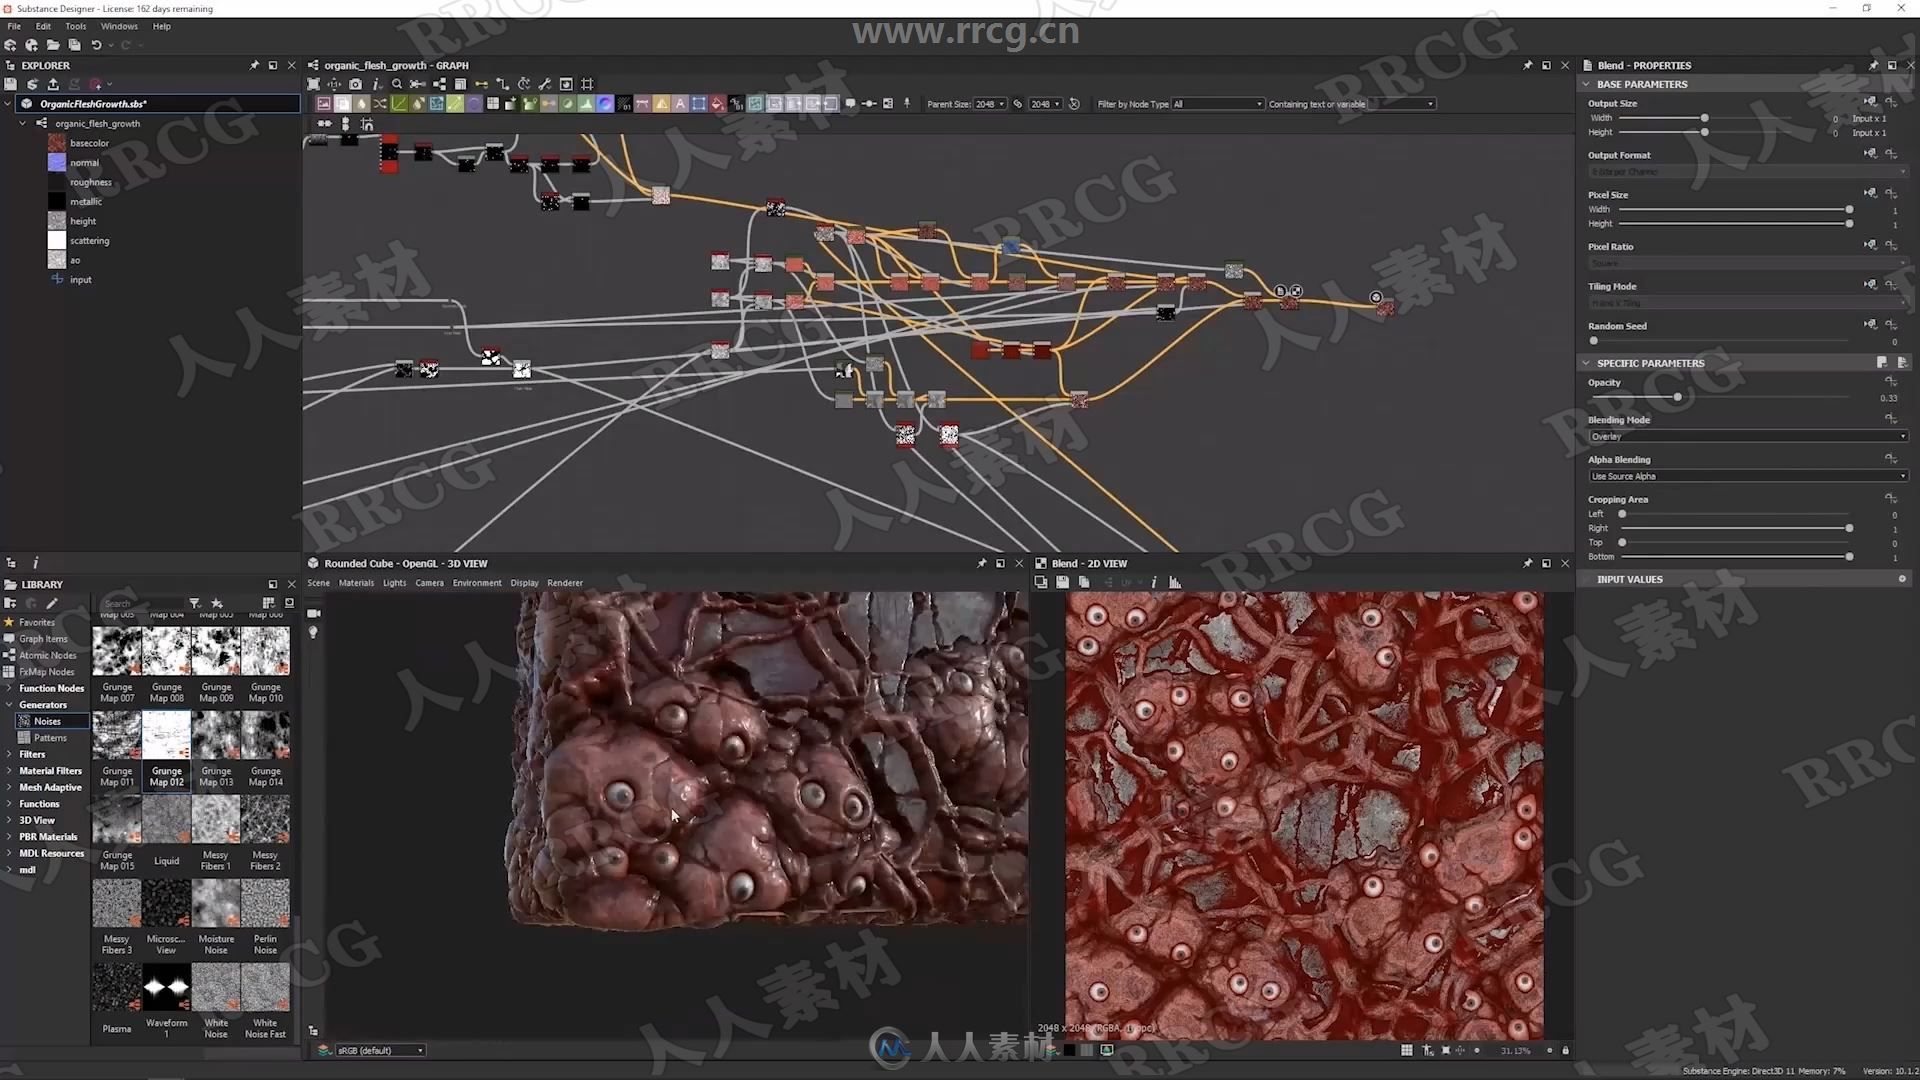Toggle the environment lighting icon in 3D View
The width and height of the screenshot is (1920, 1080).
[x=313, y=633]
